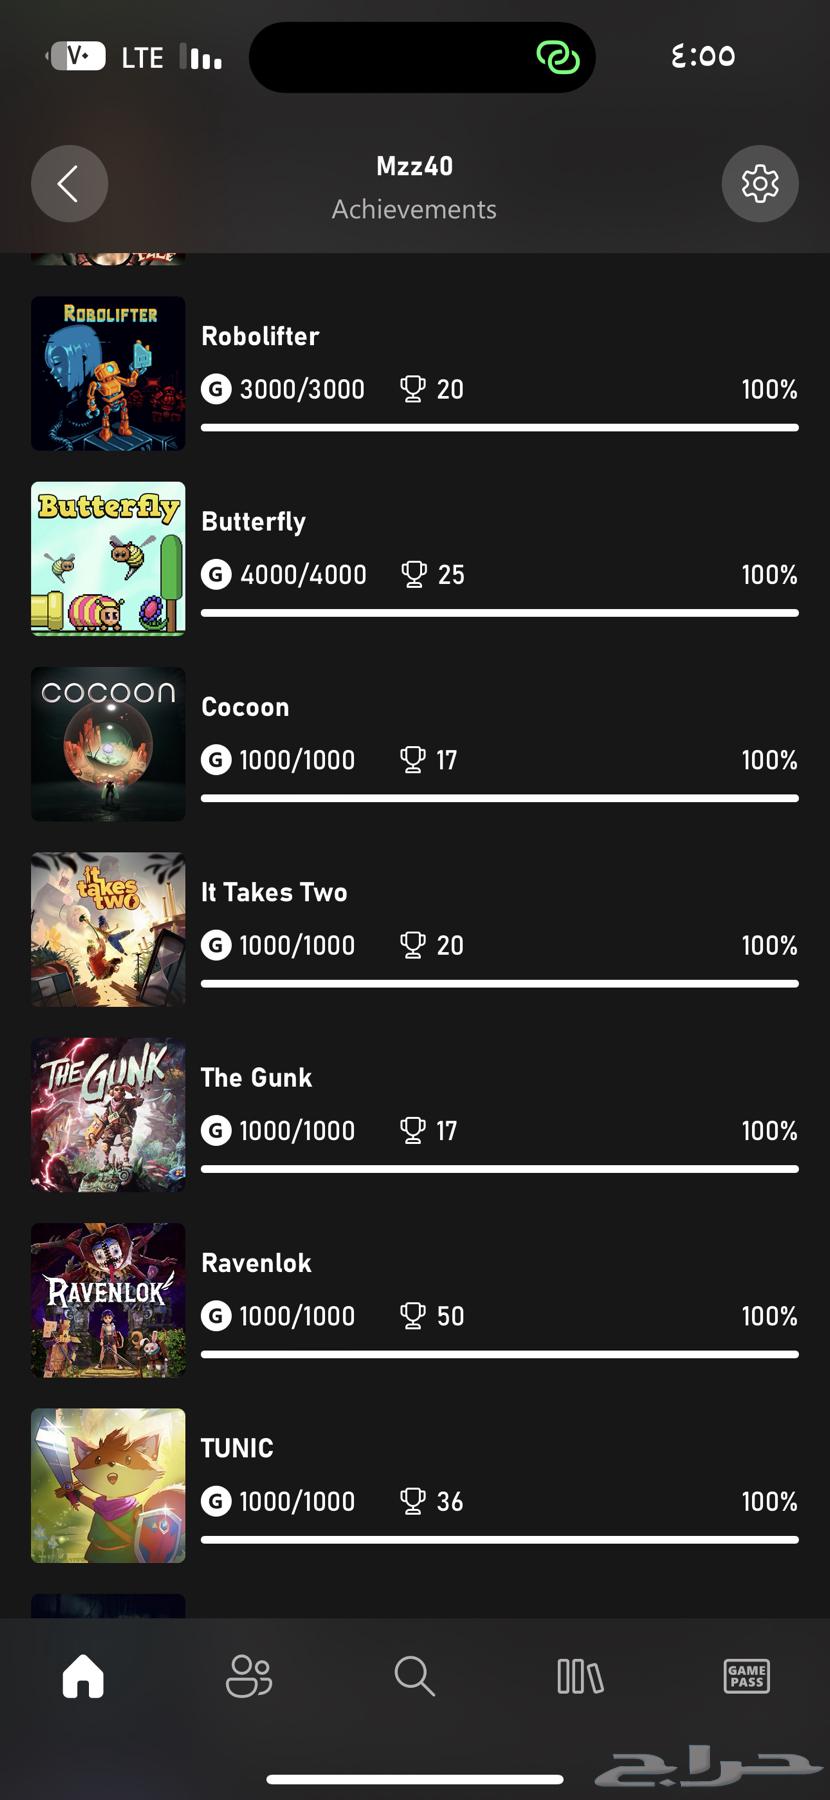Tap the green link icon in the status pill
This screenshot has width=830, height=1800.
coord(557,56)
